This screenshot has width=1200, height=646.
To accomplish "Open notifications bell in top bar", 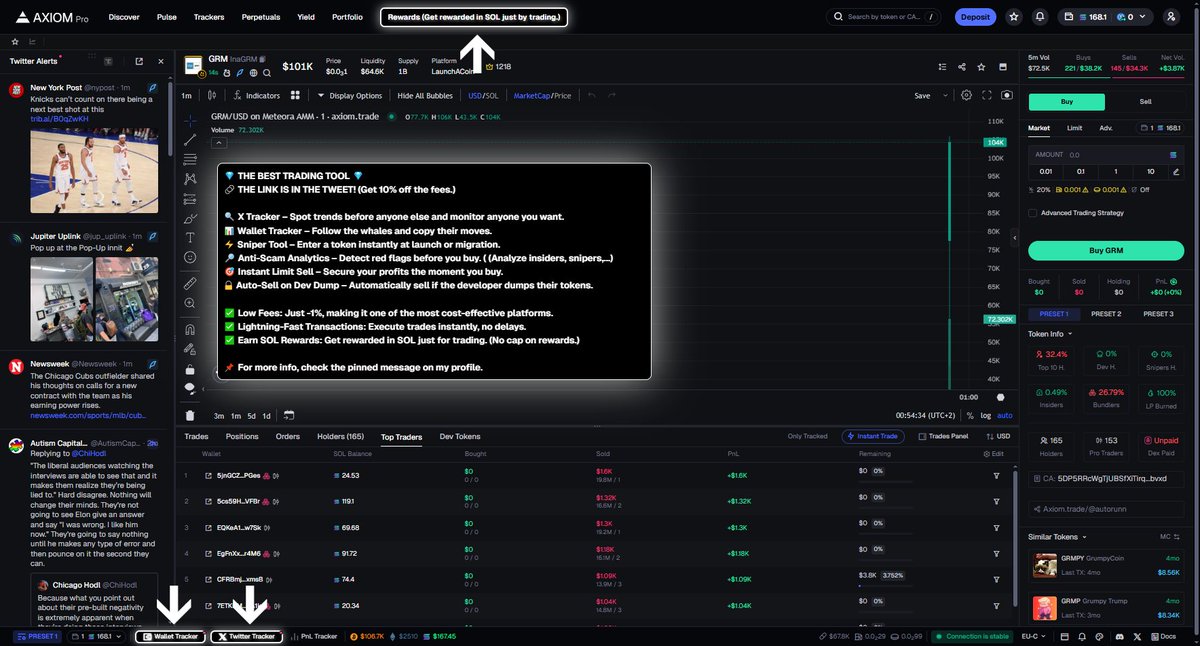I will pyautogui.click(x=1040, y=17).
